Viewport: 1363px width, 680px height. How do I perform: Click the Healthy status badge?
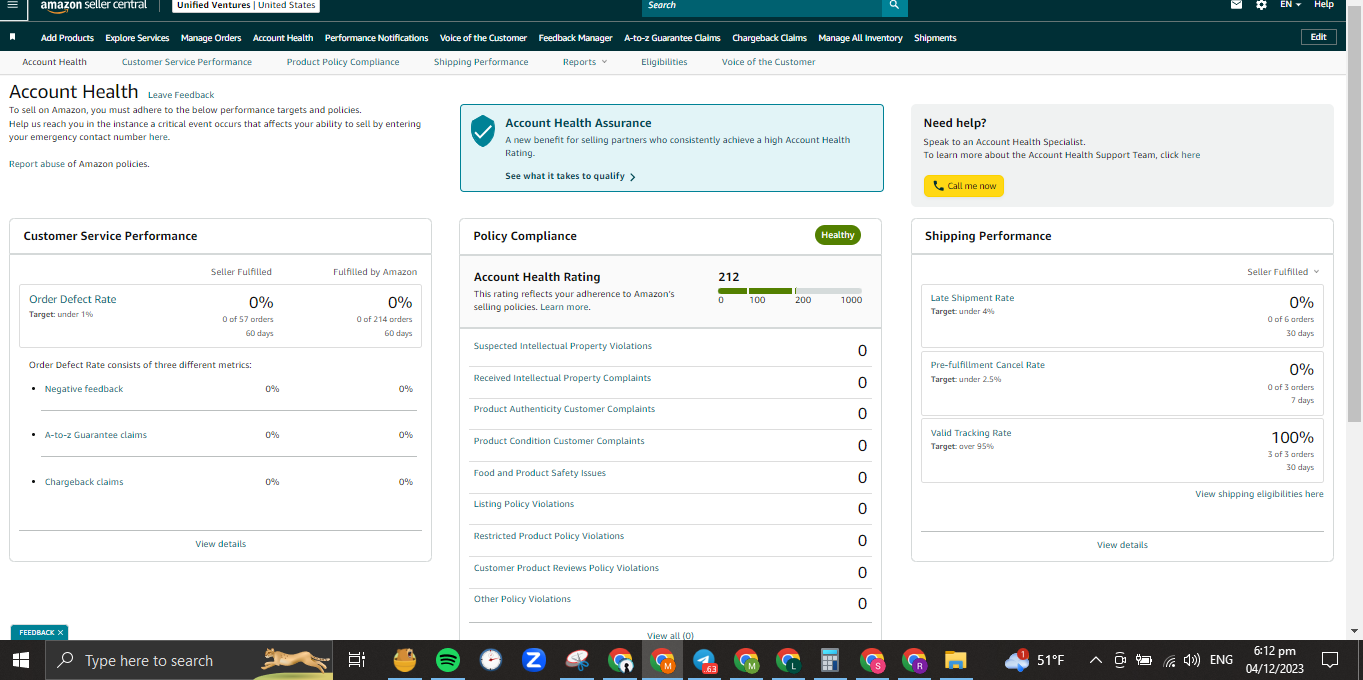838,235
